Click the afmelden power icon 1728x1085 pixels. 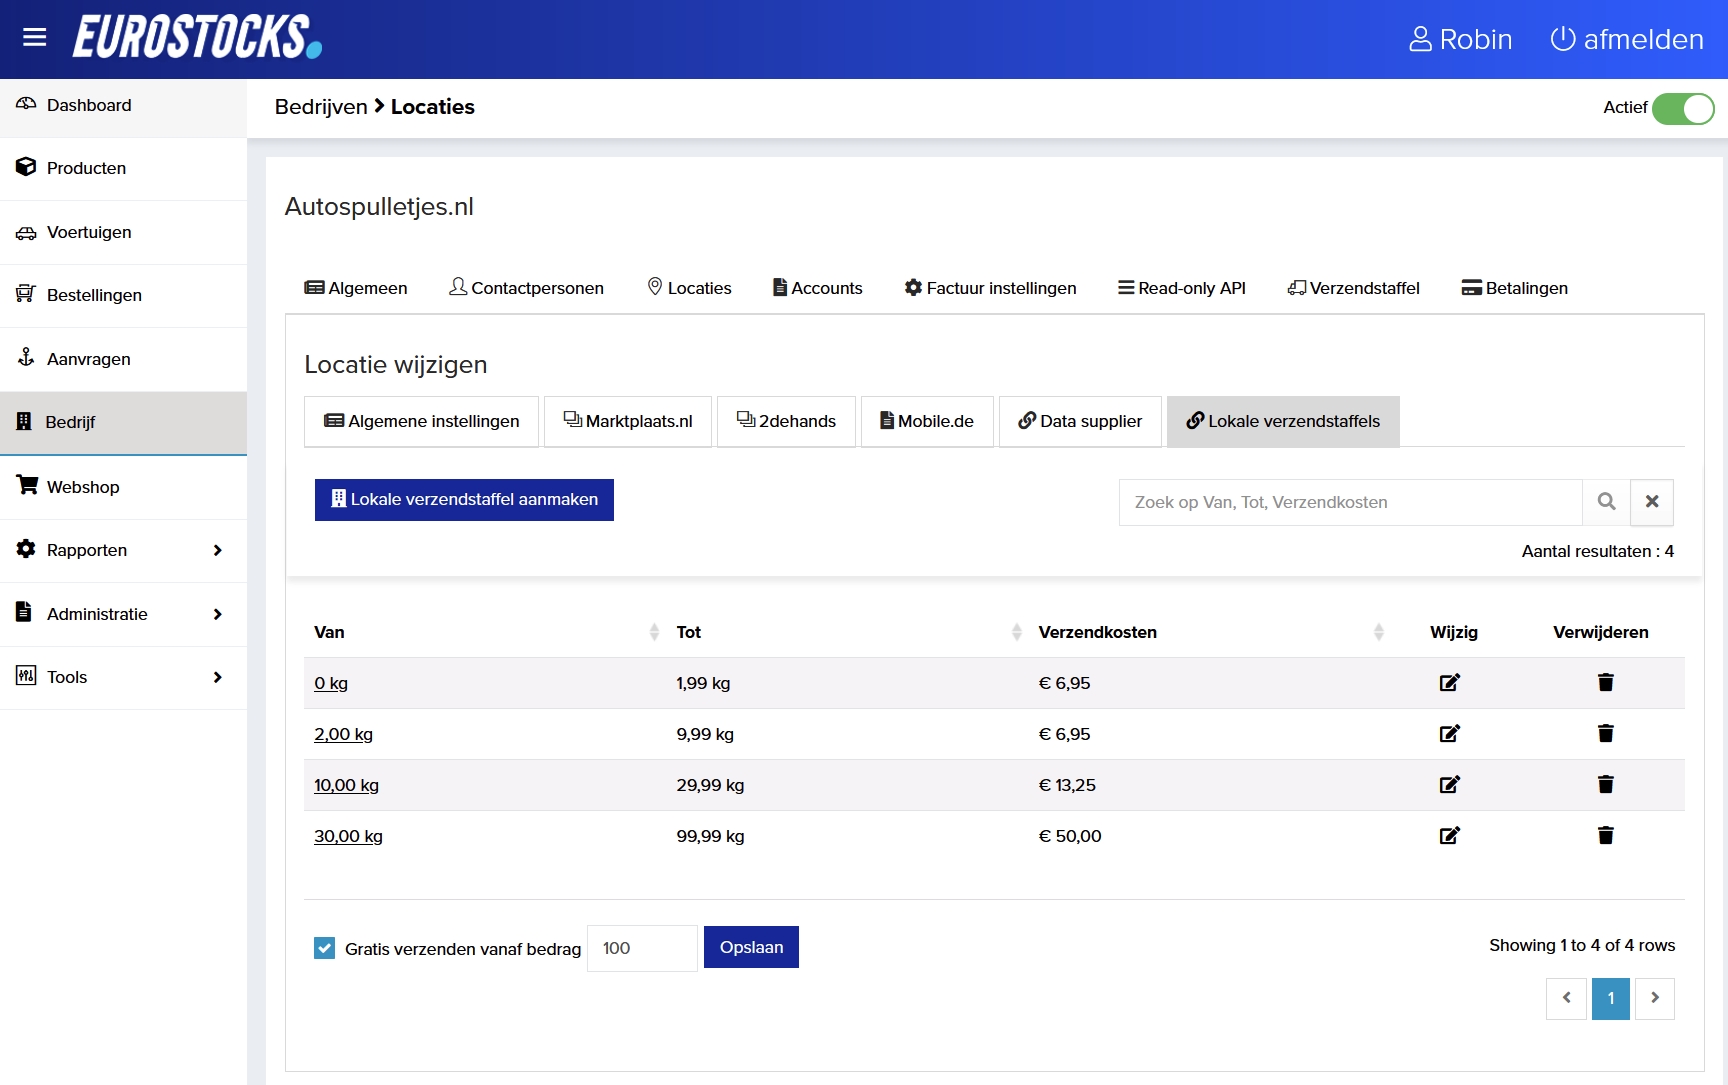(1562, 39)
